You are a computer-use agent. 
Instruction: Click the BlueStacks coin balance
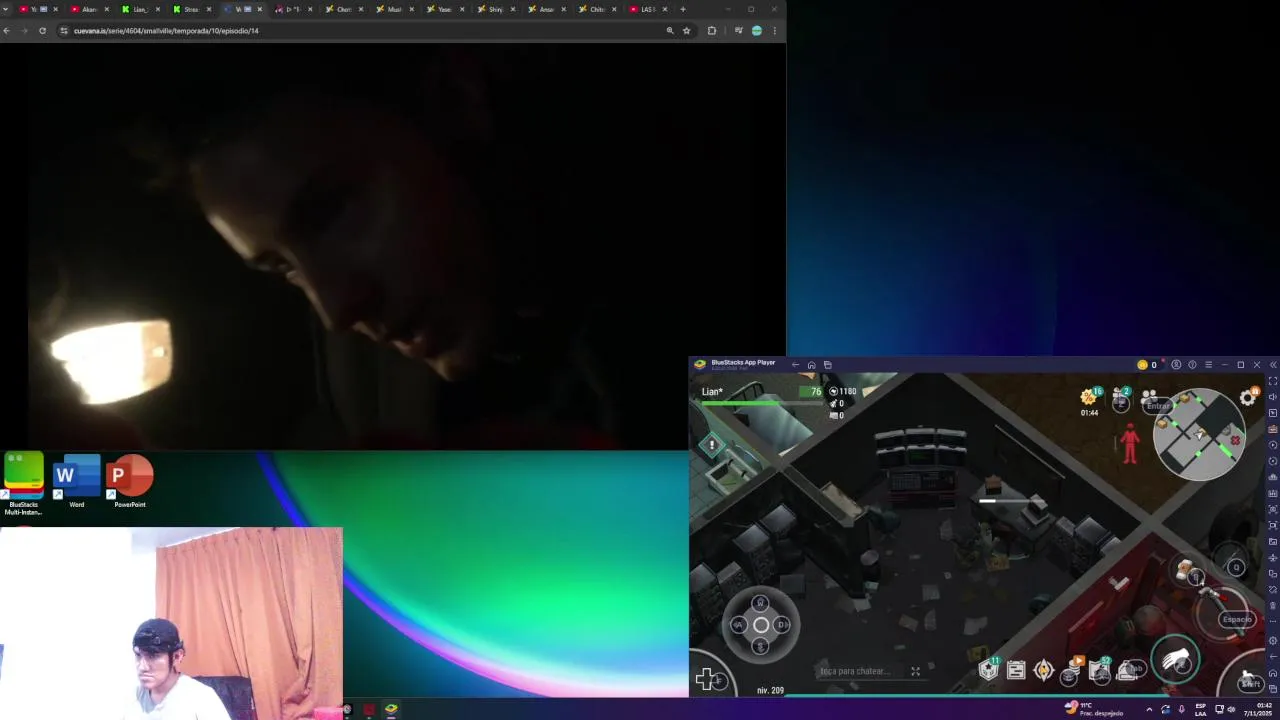(1147, 365)
